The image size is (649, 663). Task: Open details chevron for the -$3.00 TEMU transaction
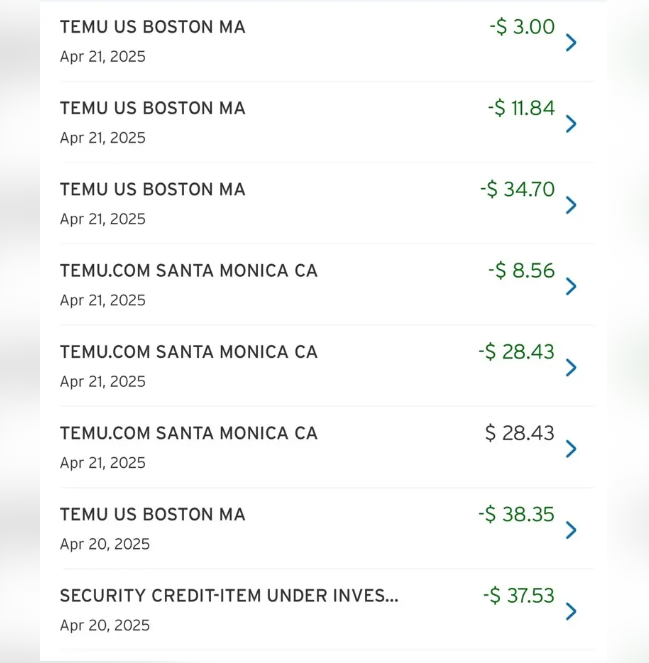(x=571, y=43)
